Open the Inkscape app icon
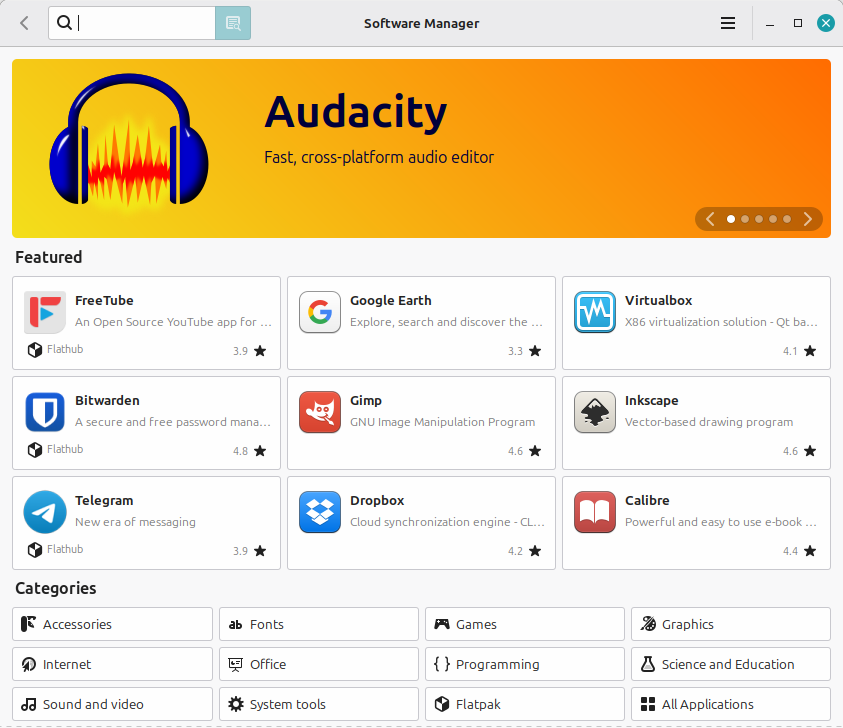The width and height of the screenshot is (843, 728). click(595, 412)
